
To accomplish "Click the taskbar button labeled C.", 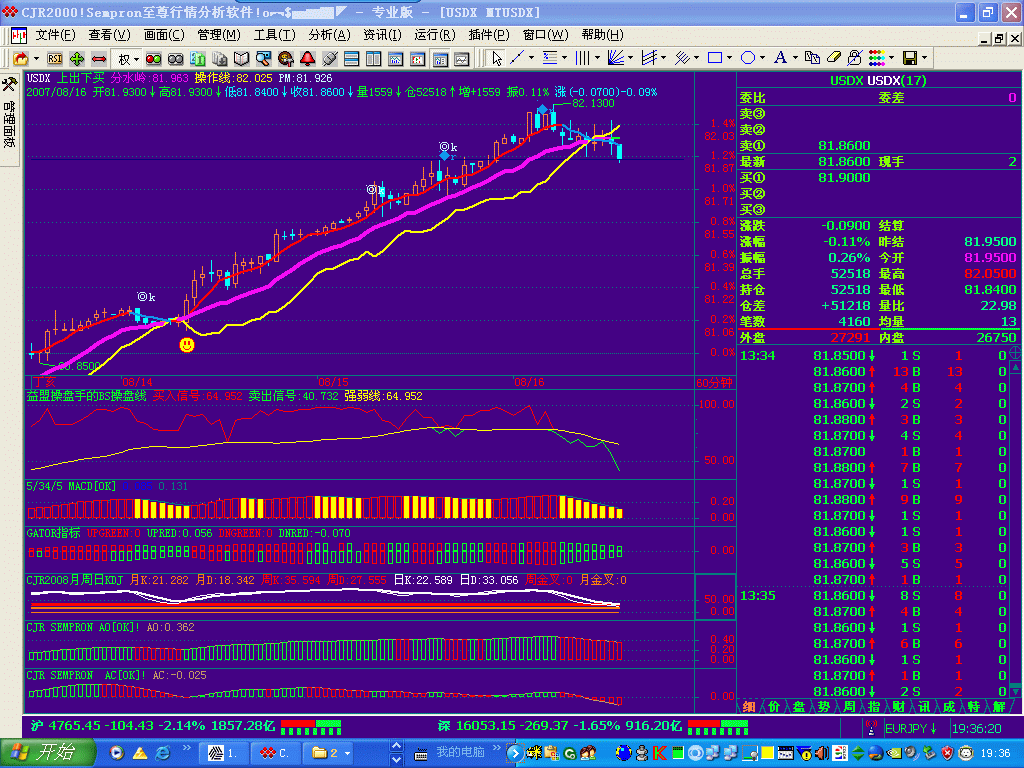I will point(274,753).
